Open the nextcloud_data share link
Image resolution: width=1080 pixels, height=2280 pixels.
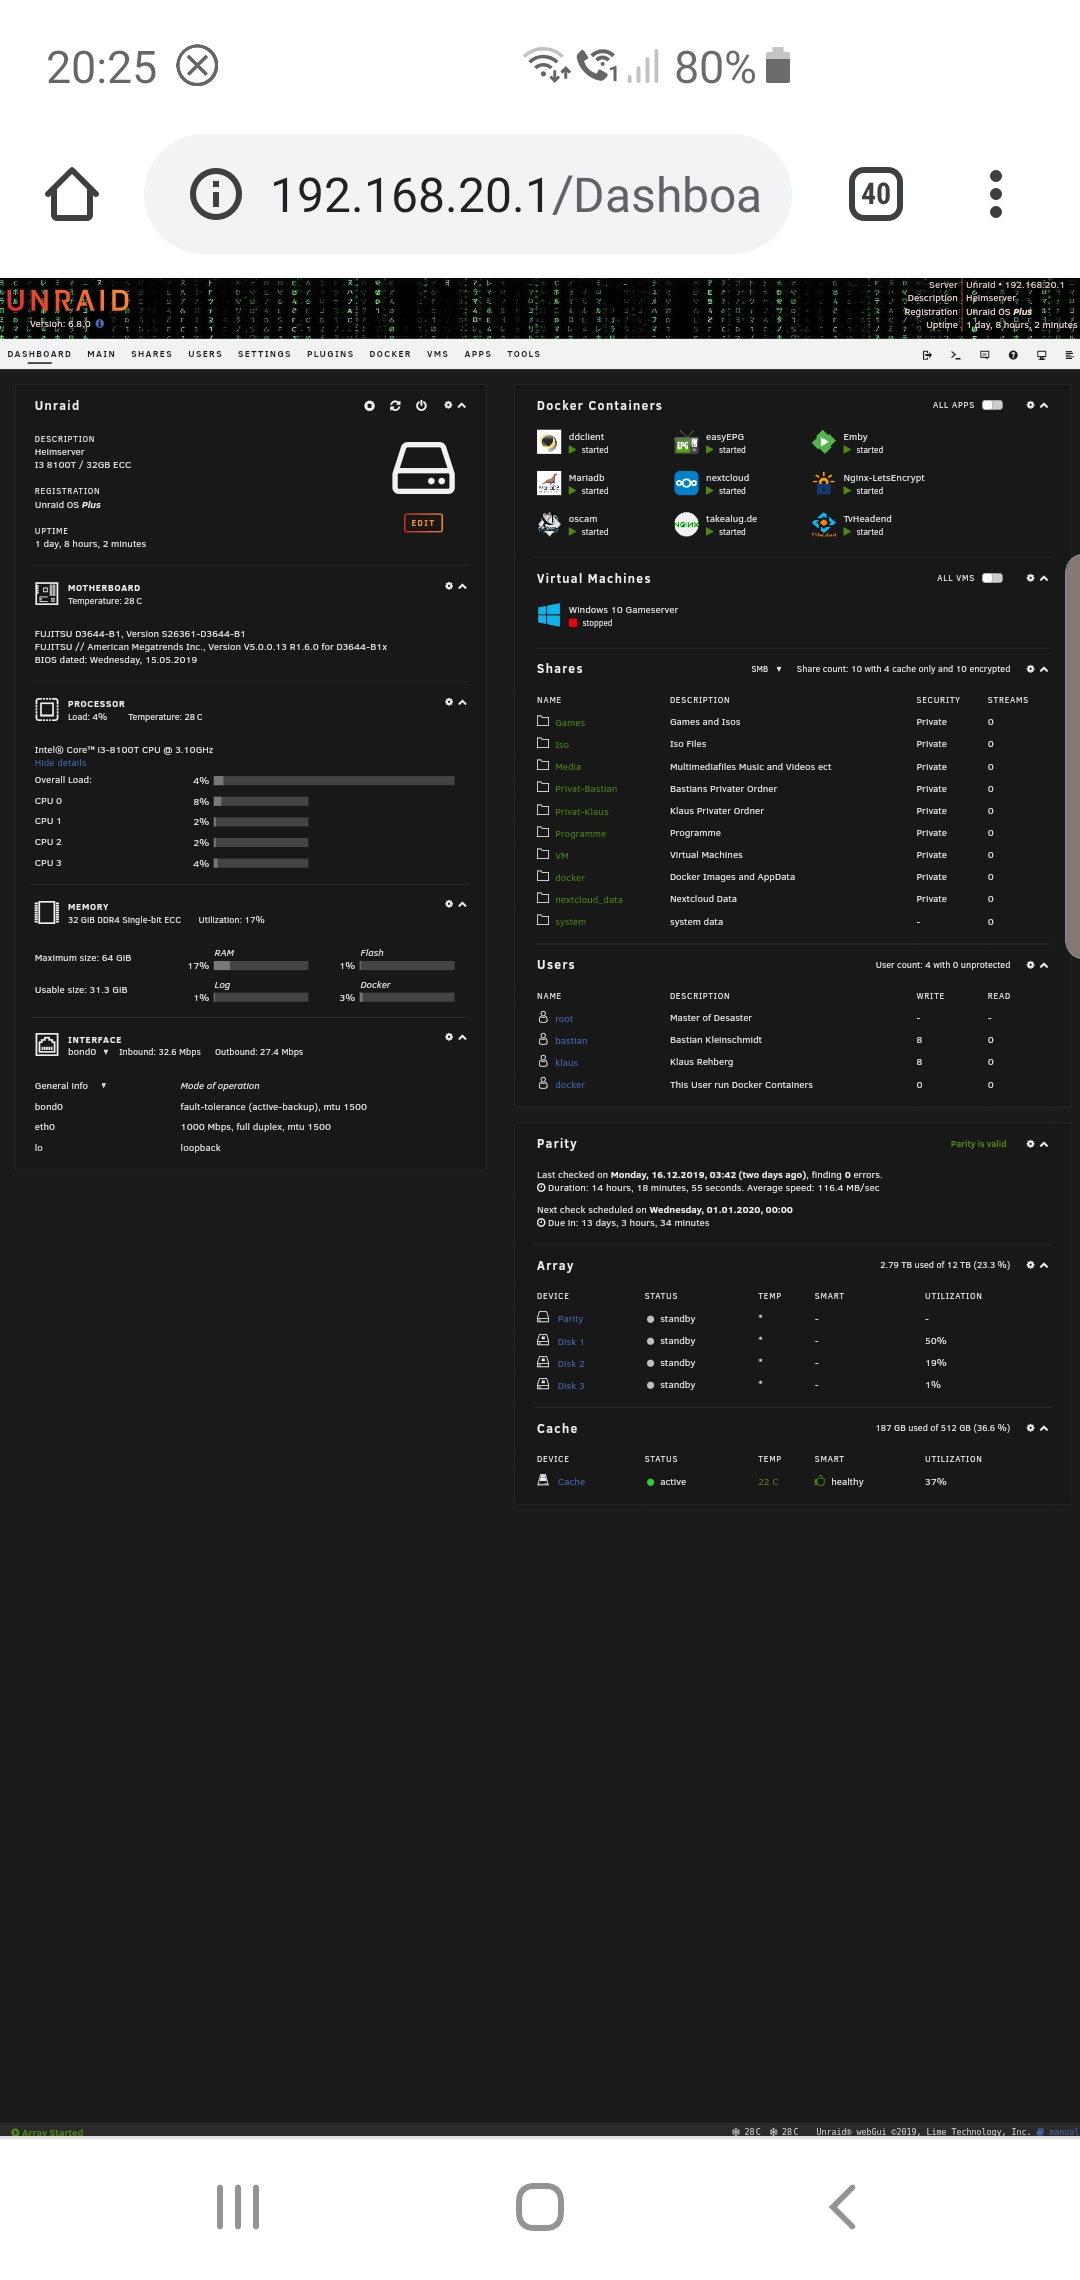pyautogui.click(x=589, y=900)
